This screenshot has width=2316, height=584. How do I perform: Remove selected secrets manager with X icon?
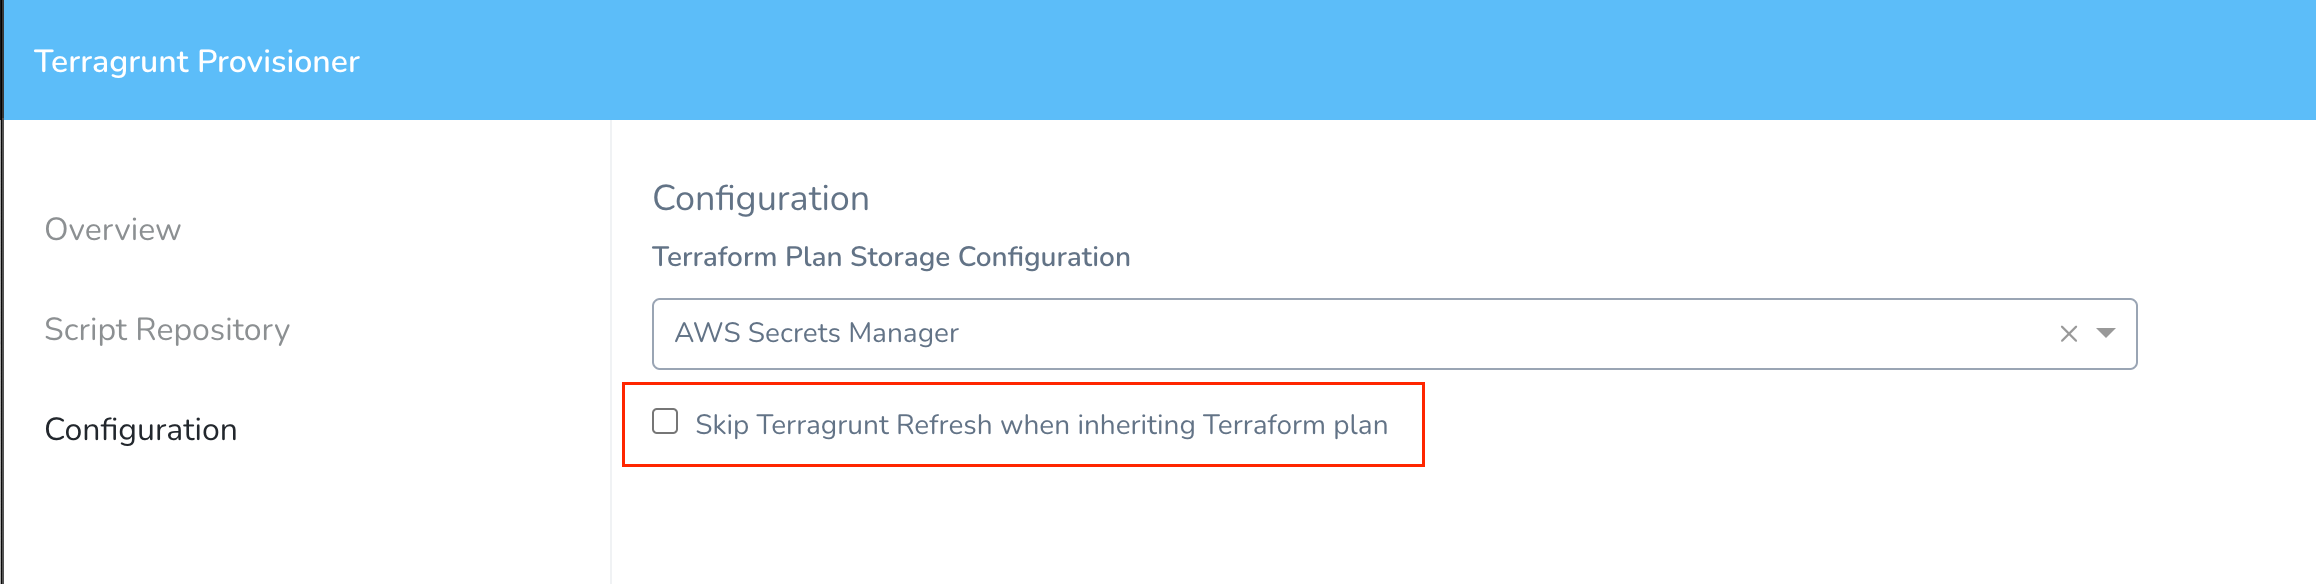pyautogui.click(x=2069, y=334)
